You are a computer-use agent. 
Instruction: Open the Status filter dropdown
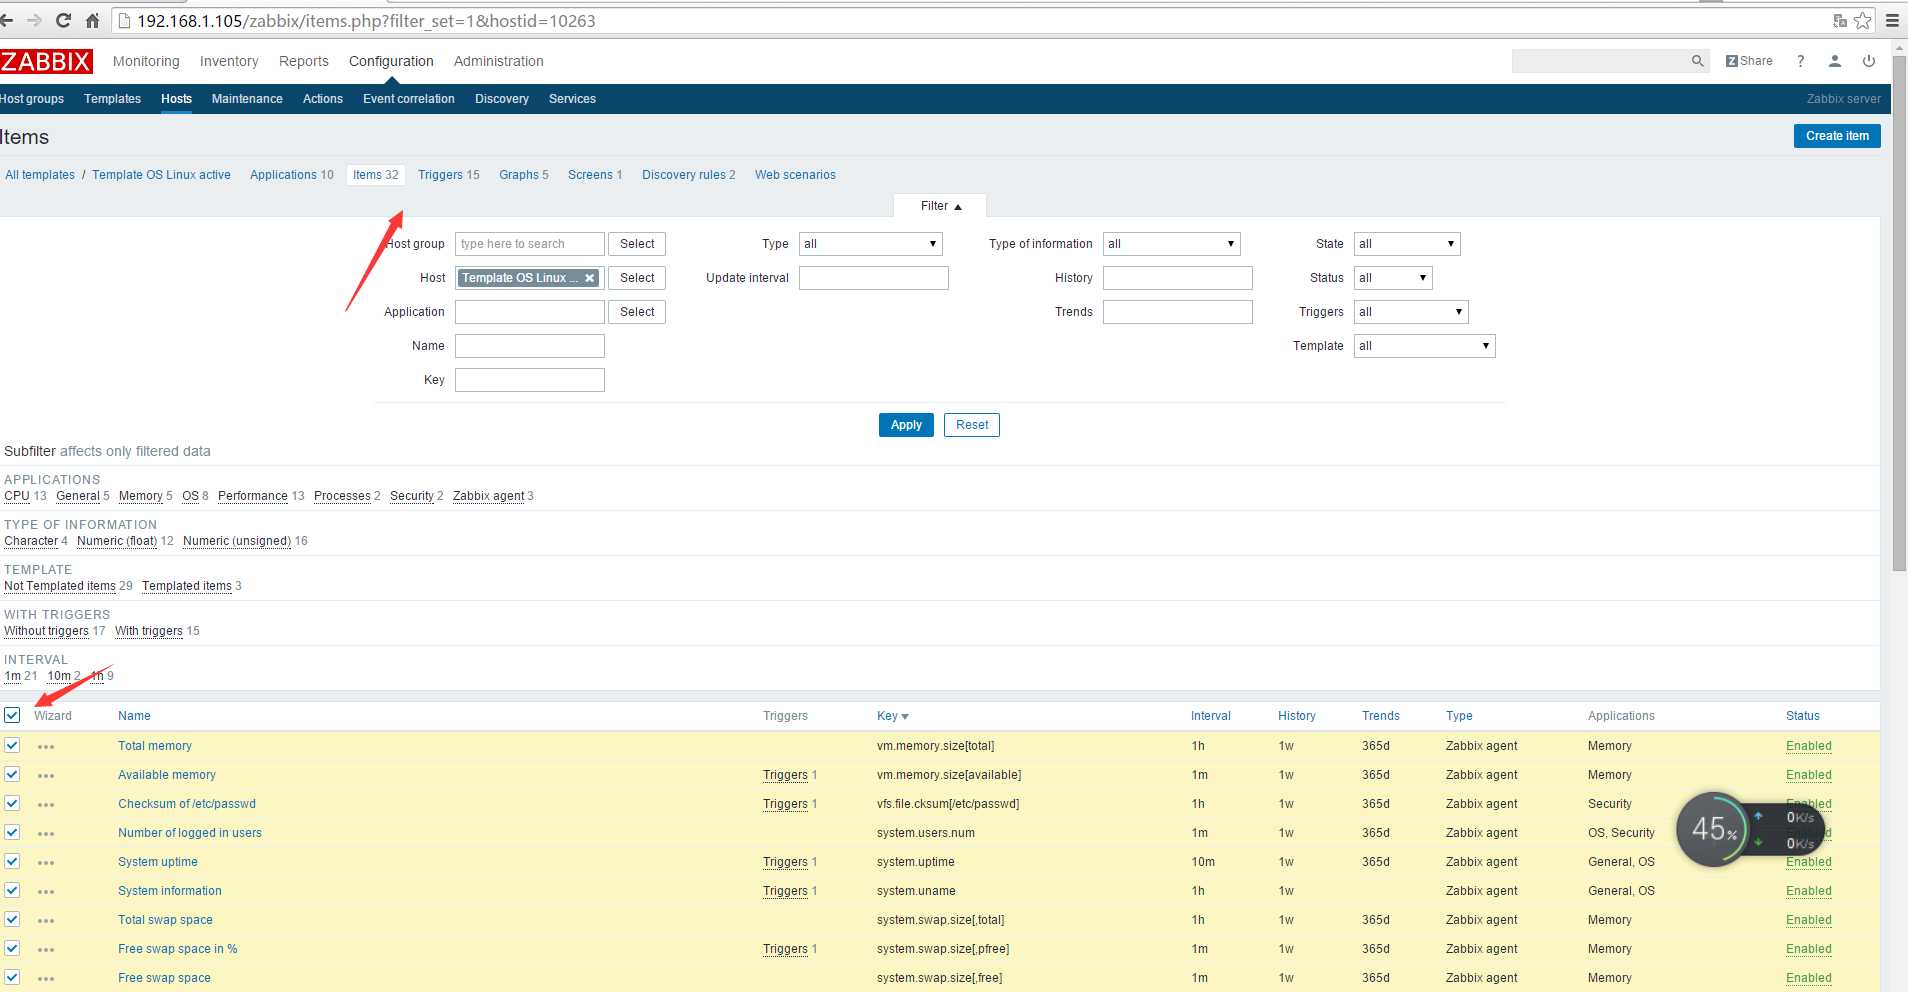click(x=1393, y=278)
